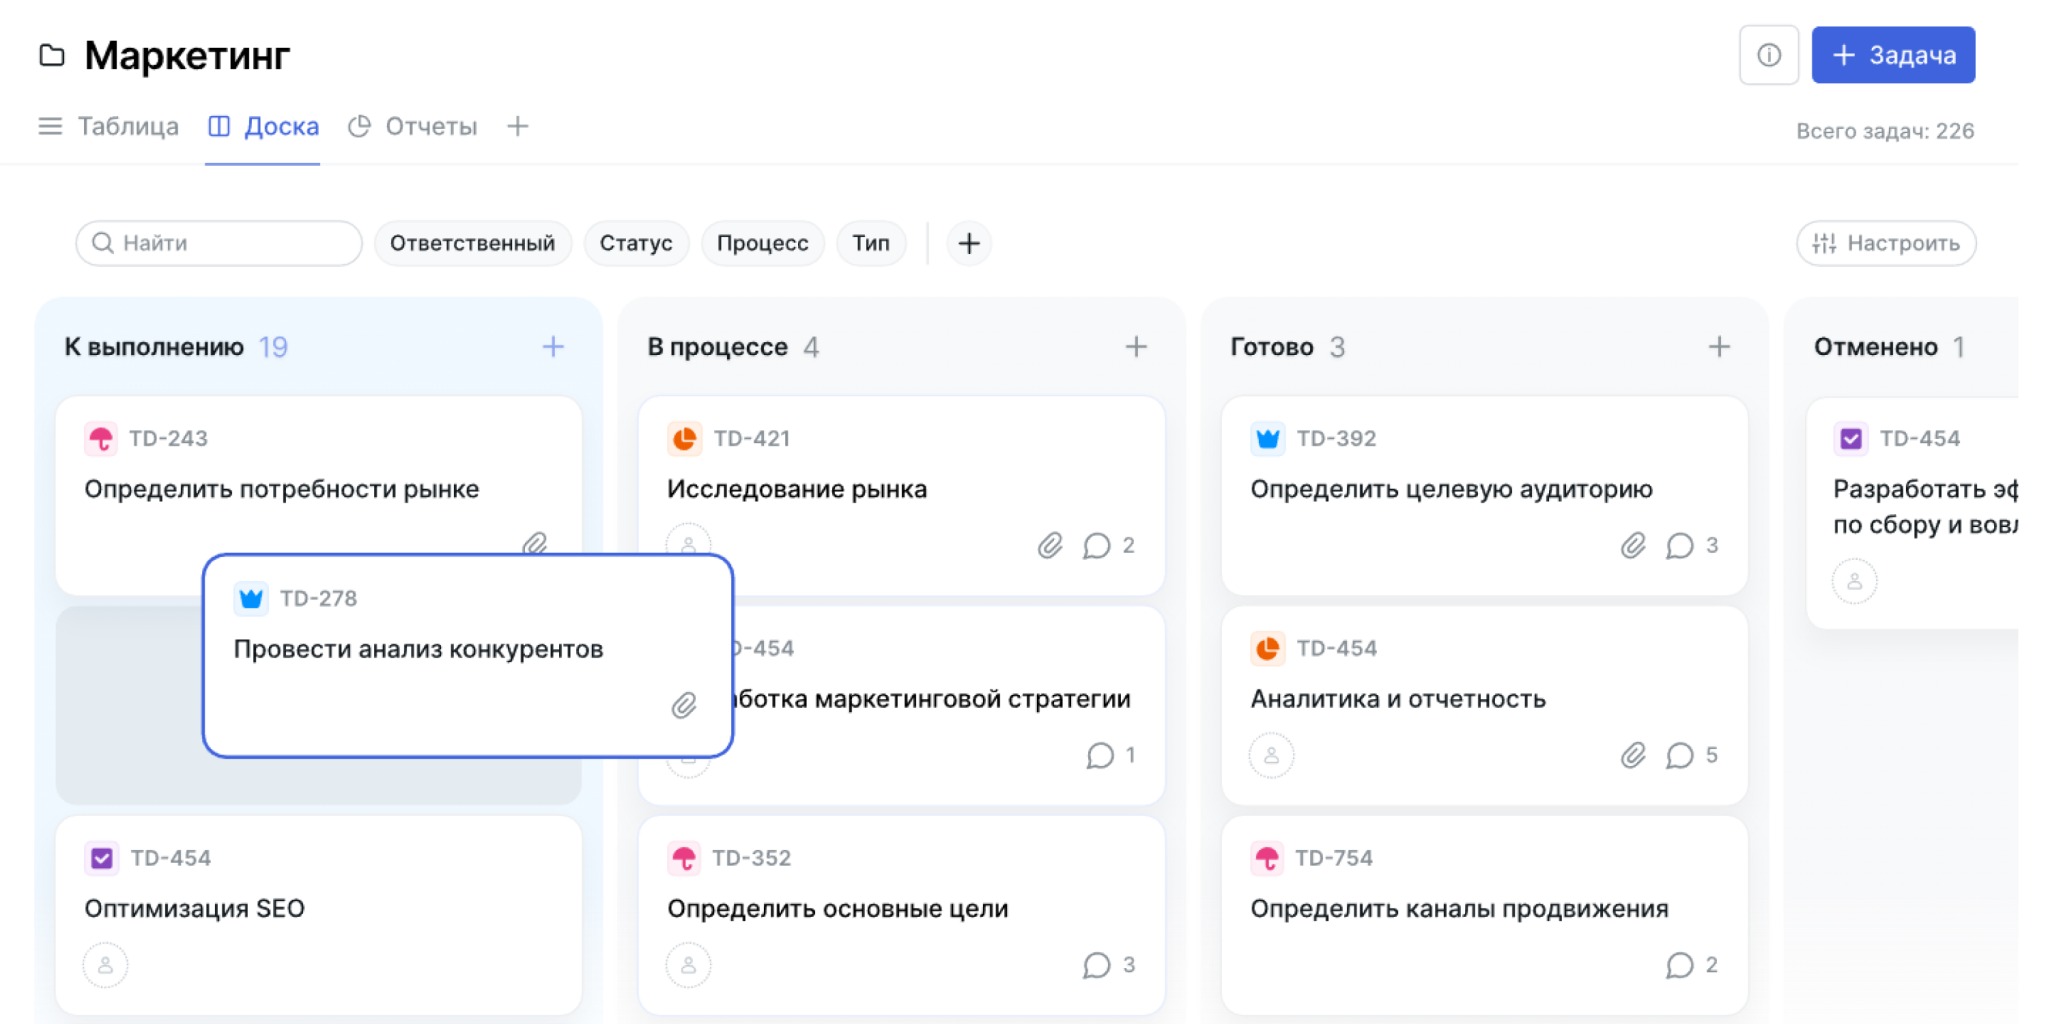Click the crown icon on TD-278 card

(251, 598)
